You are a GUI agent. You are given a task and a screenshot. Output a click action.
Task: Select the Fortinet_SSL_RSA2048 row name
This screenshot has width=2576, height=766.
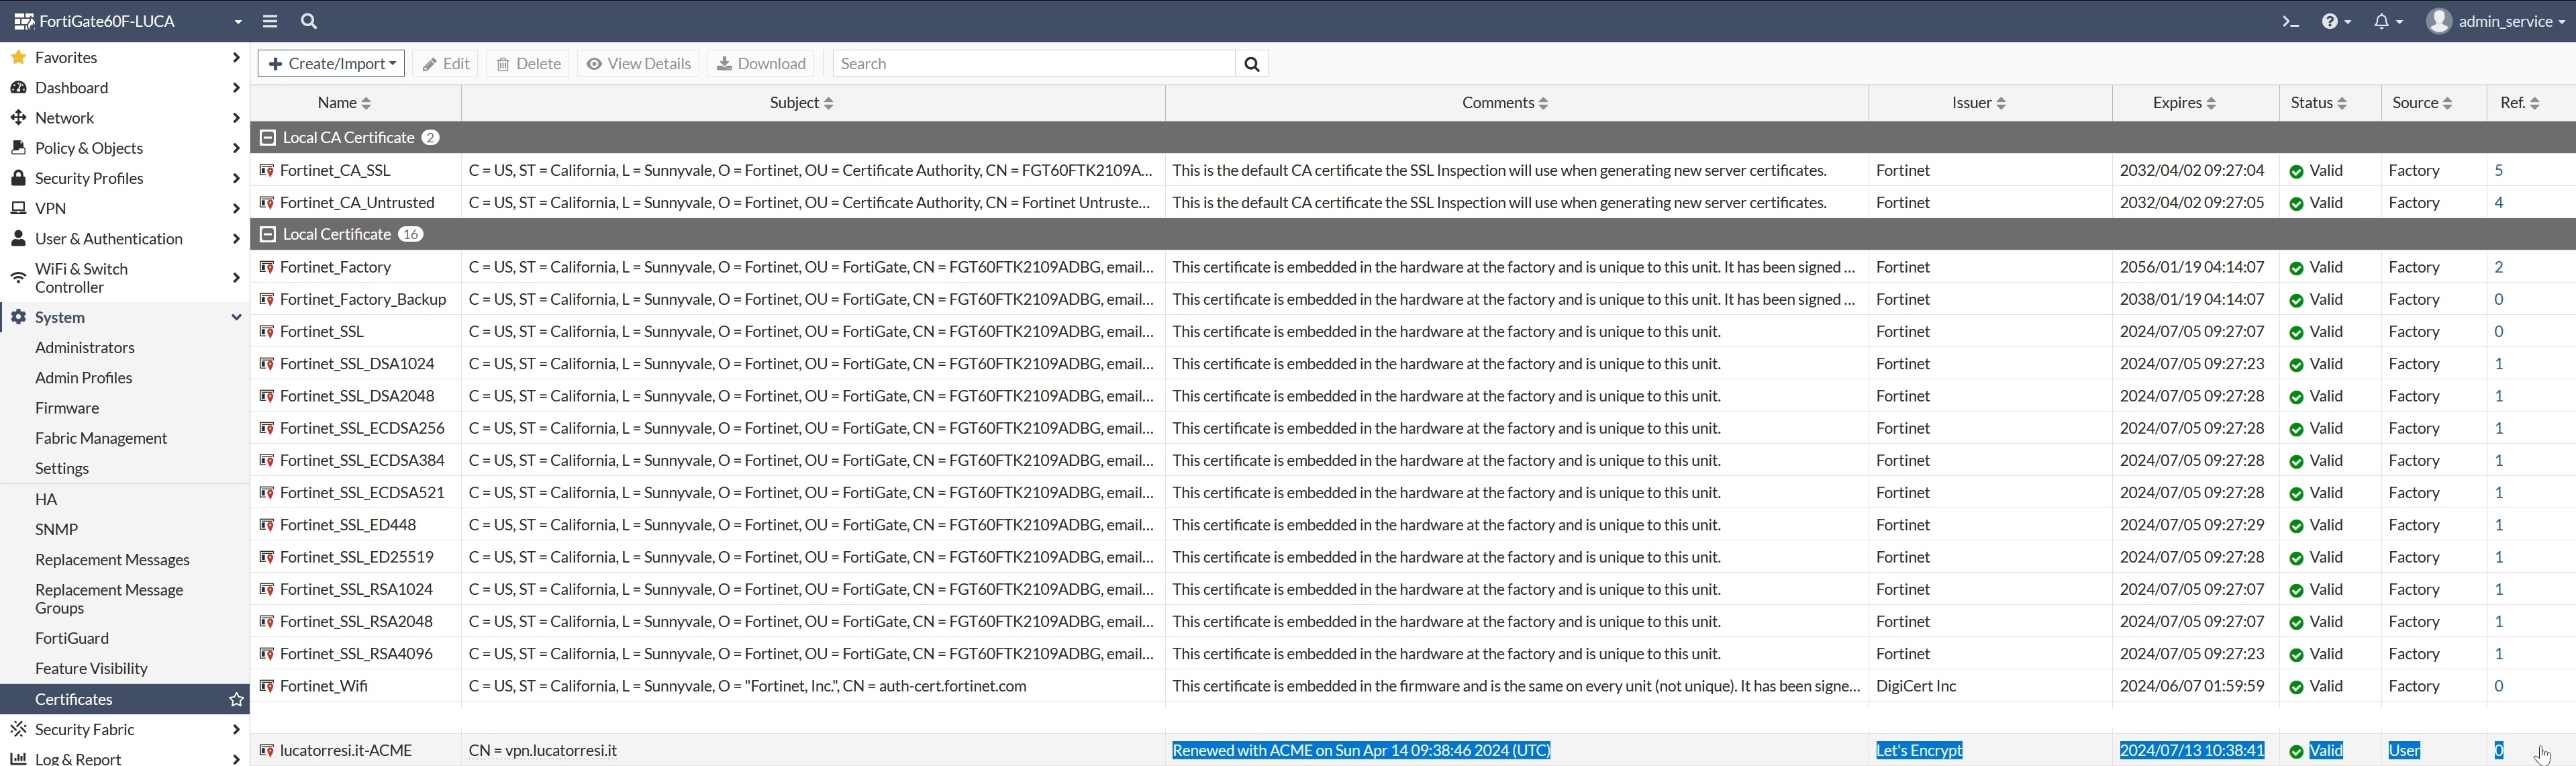point(357,622)
